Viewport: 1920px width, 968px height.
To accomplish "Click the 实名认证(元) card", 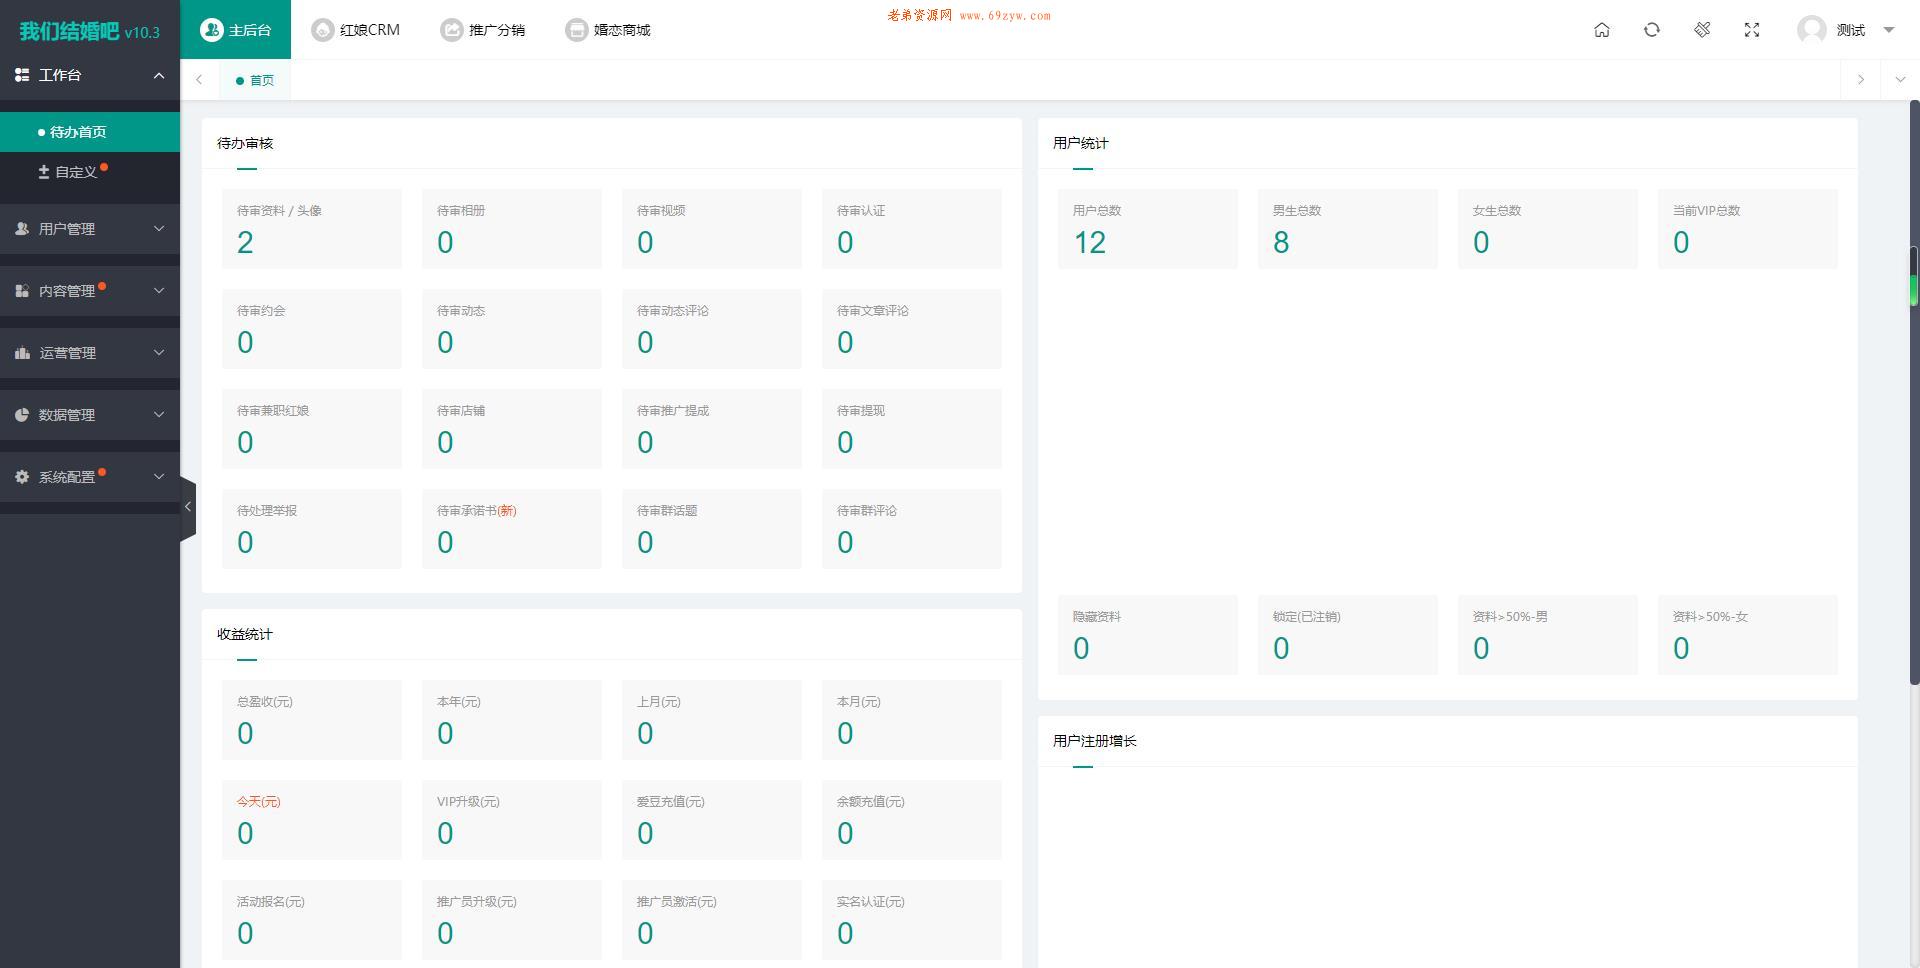I will (912, 920).
